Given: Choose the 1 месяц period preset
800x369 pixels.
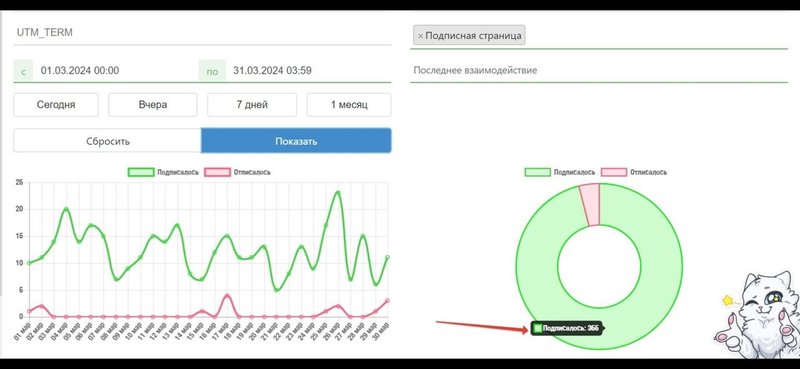Looking at the screenshot, I should click(349, 105).
